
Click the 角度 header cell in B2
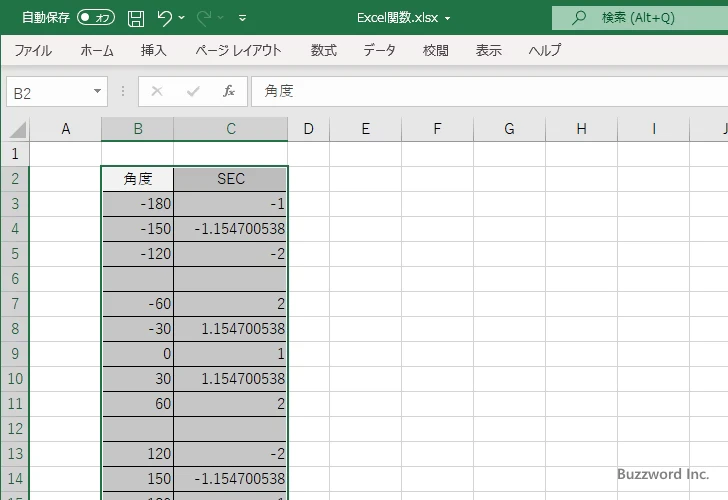[137, 179]
